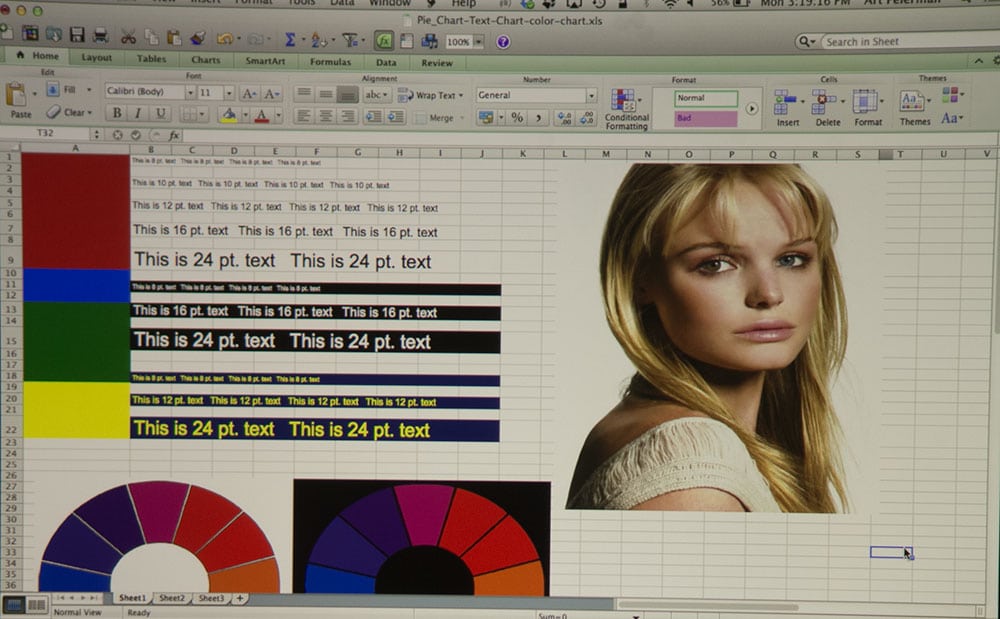The width and height of the screenshot is (1000, 619).
Task: Decrease font size with the A- icon
Action: (271, 94)
